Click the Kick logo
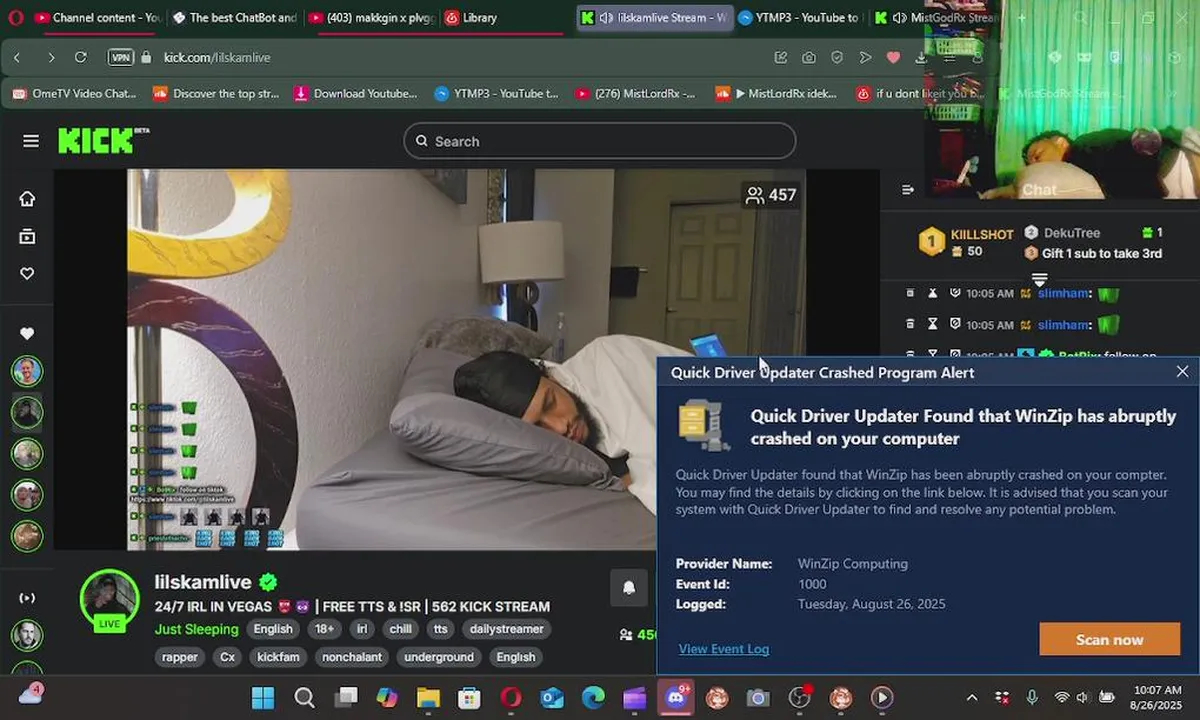This screenshot has width=1200, height=720. tap(102, 140)
